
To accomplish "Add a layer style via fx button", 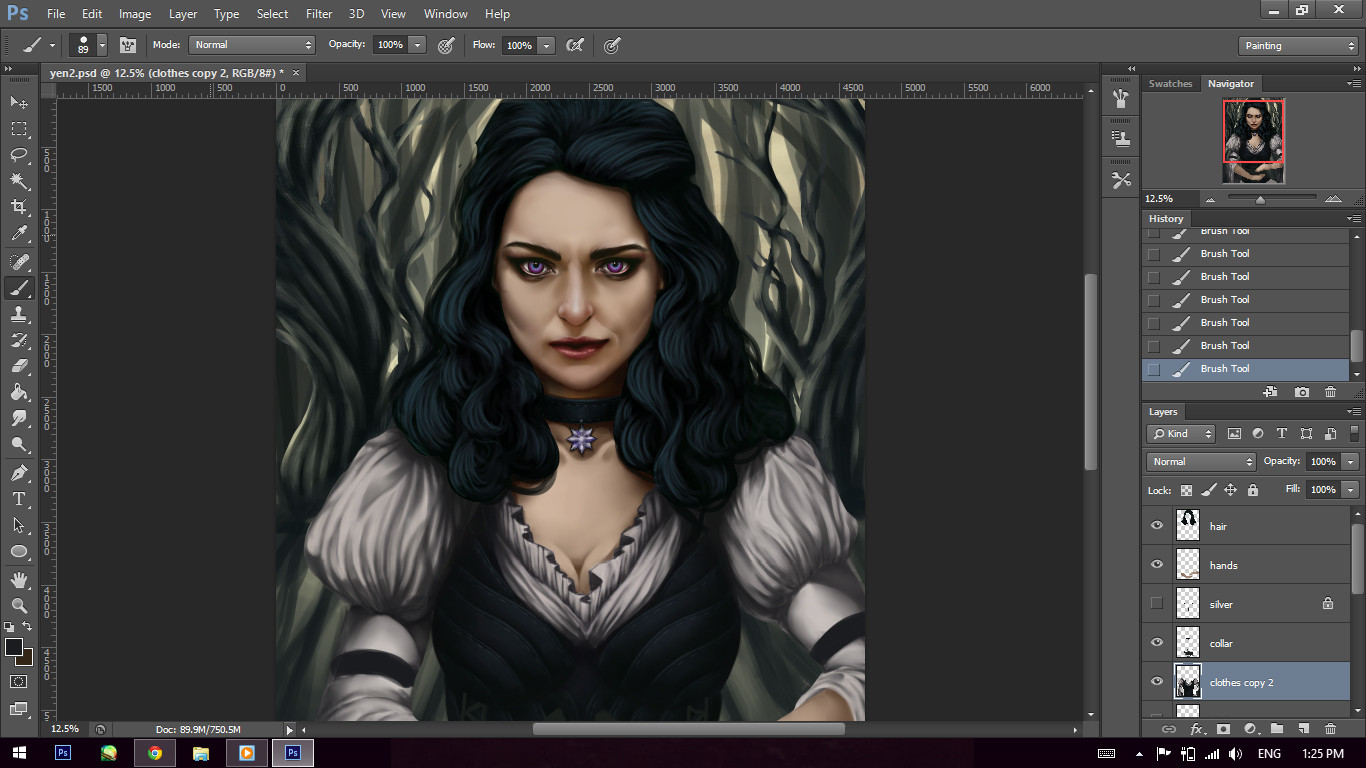I will coord(1196,729).
